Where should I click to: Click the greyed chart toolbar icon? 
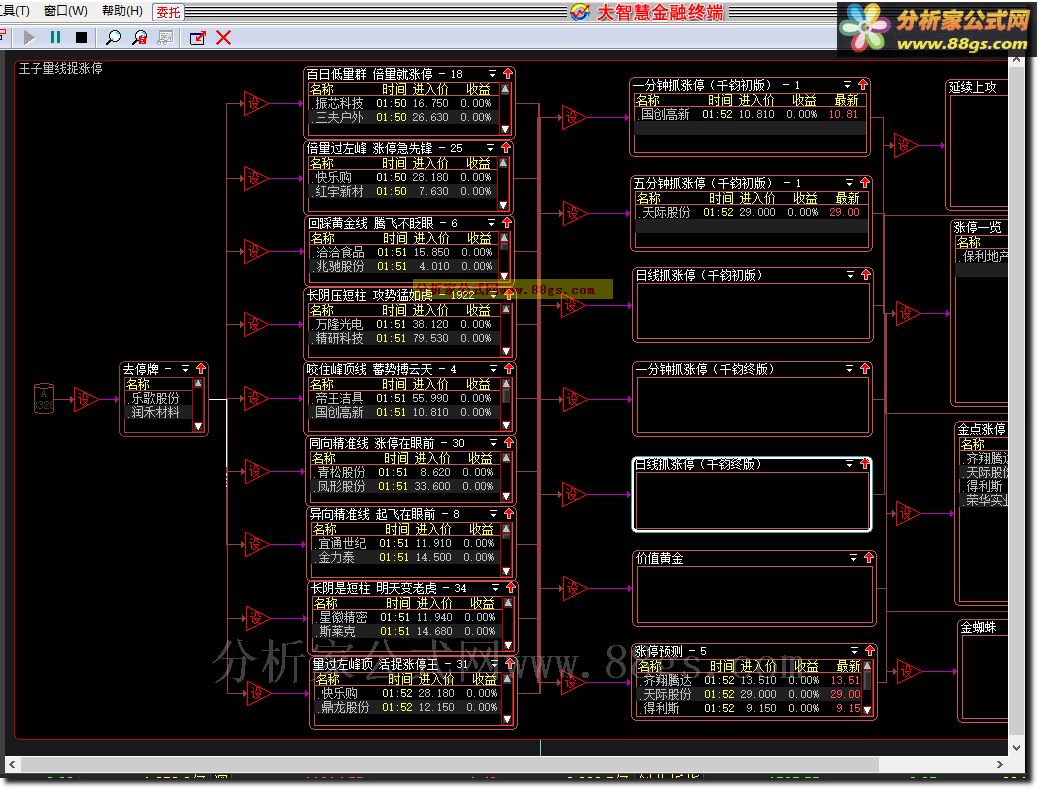tap(165, 38)
